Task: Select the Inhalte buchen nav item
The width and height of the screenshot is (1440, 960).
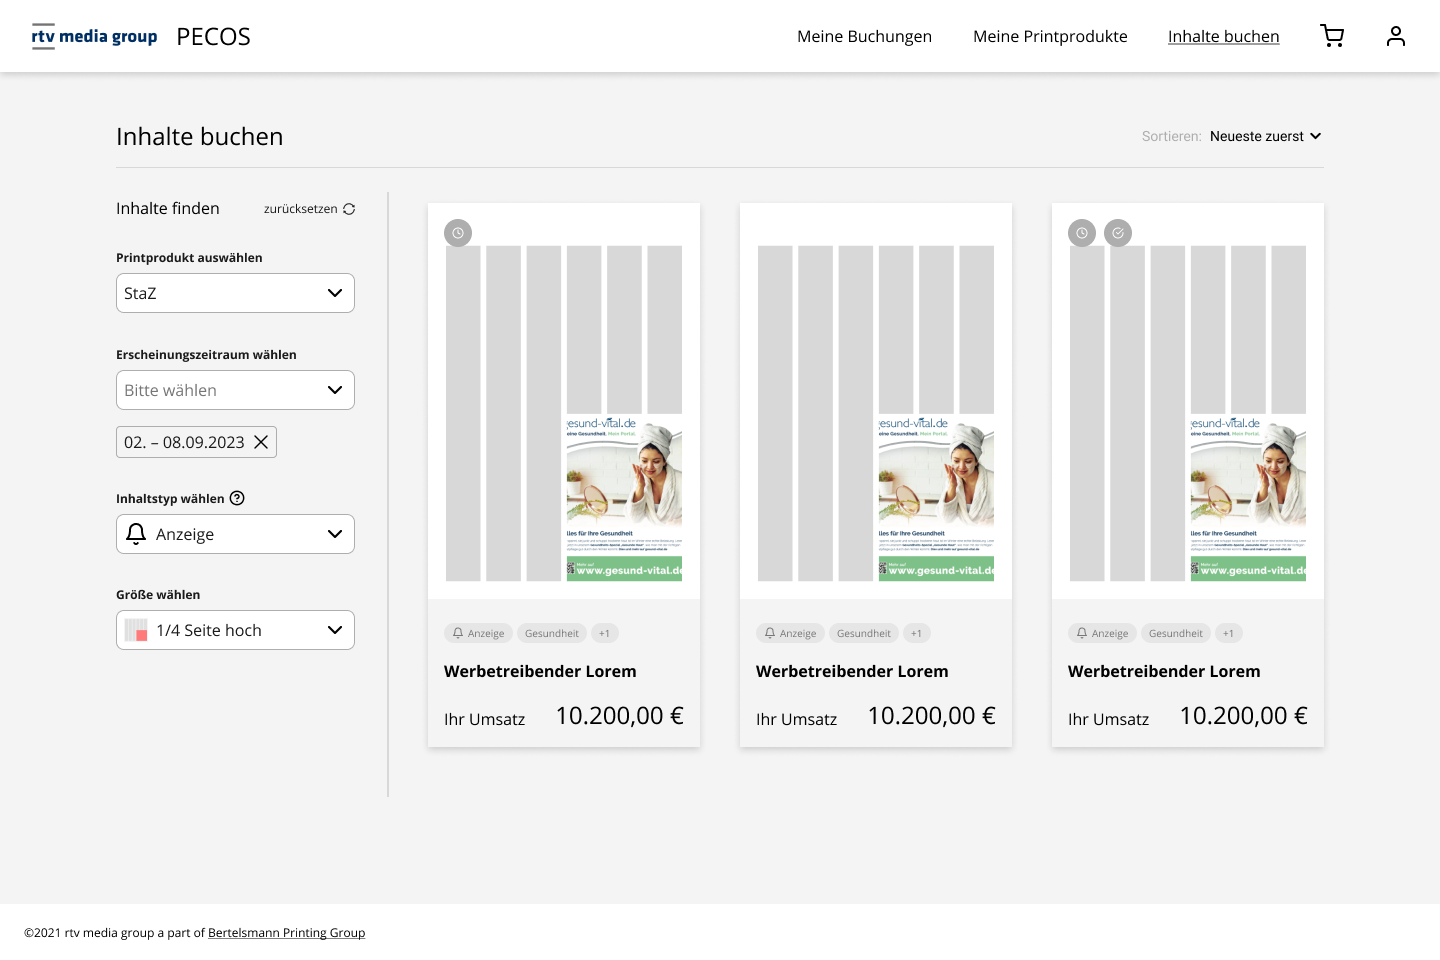Action: tap(1223, 36)
